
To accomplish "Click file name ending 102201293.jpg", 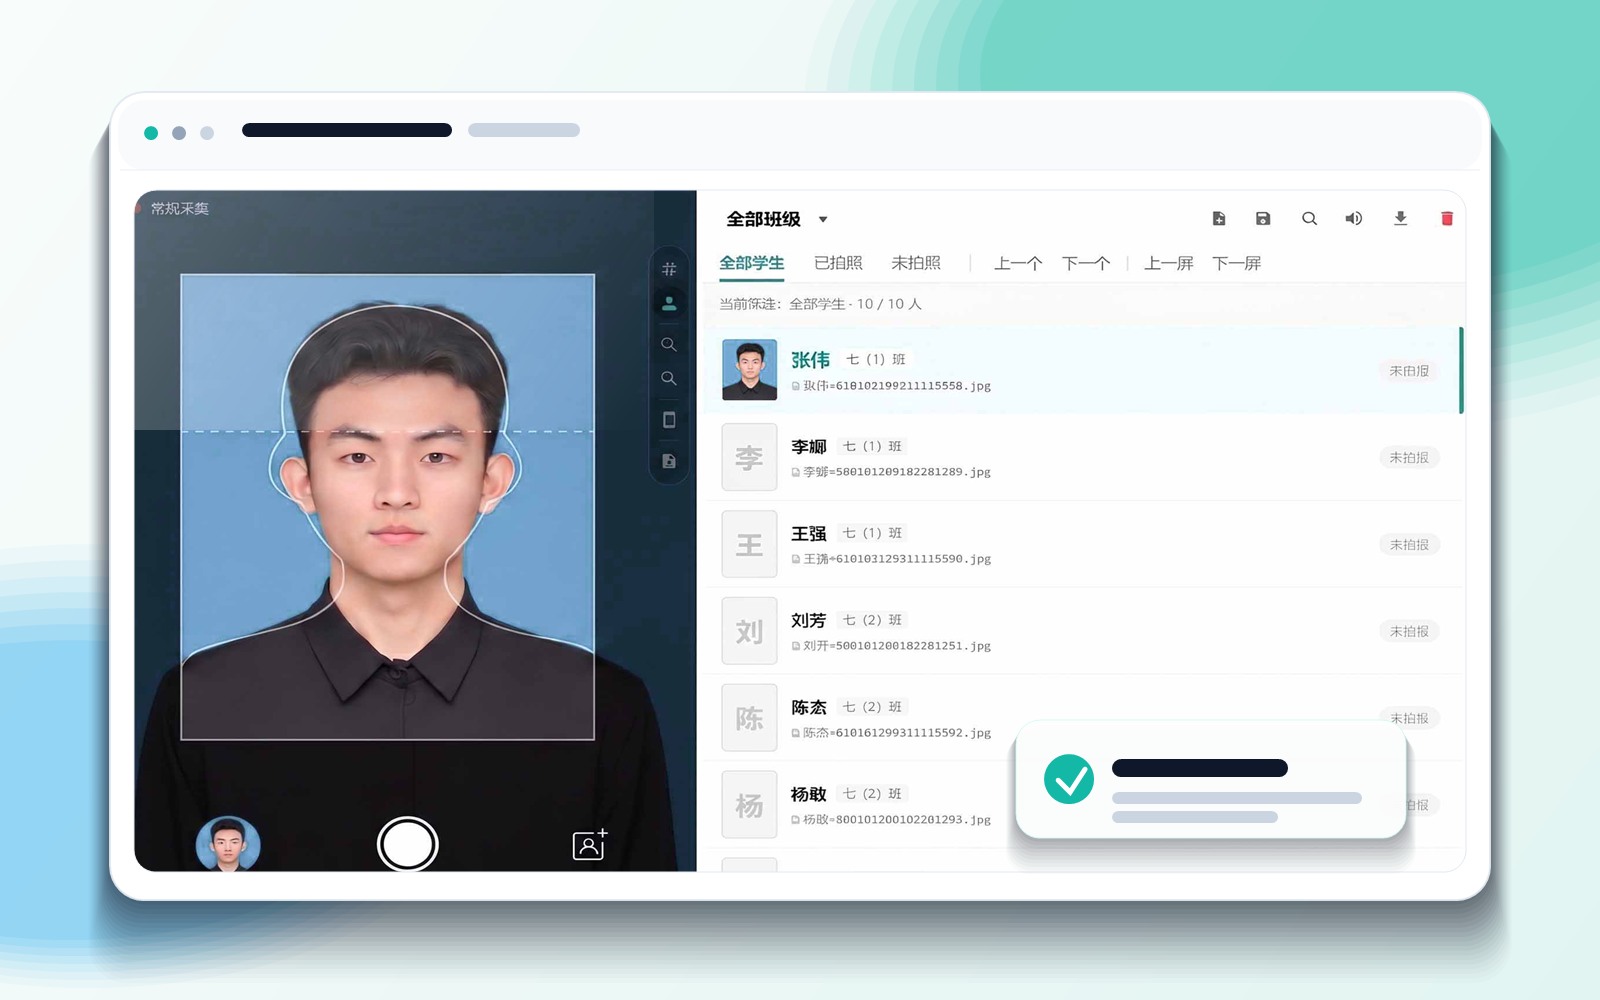I will pyautogui.click(x=897, y=820).
